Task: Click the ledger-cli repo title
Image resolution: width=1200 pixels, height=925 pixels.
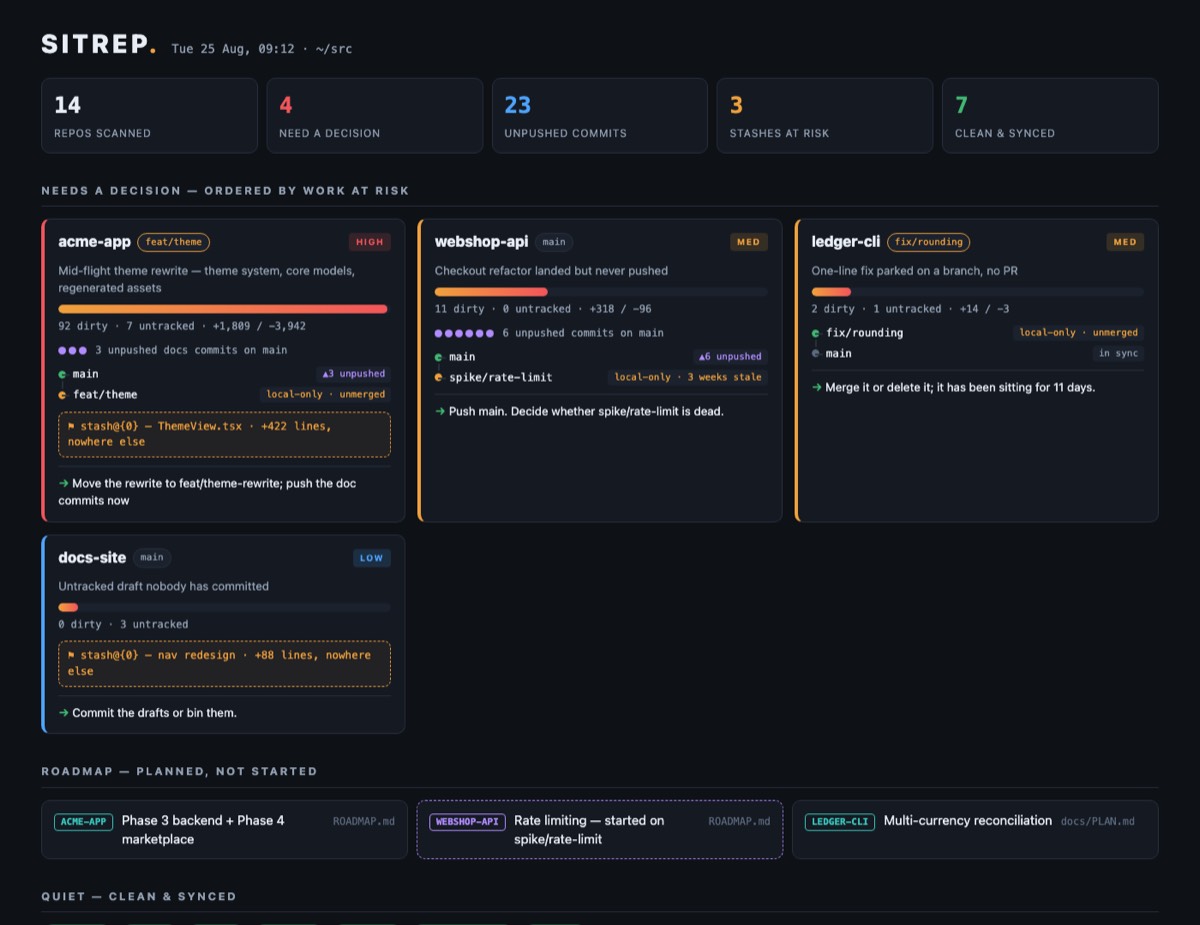Action: 846,242
